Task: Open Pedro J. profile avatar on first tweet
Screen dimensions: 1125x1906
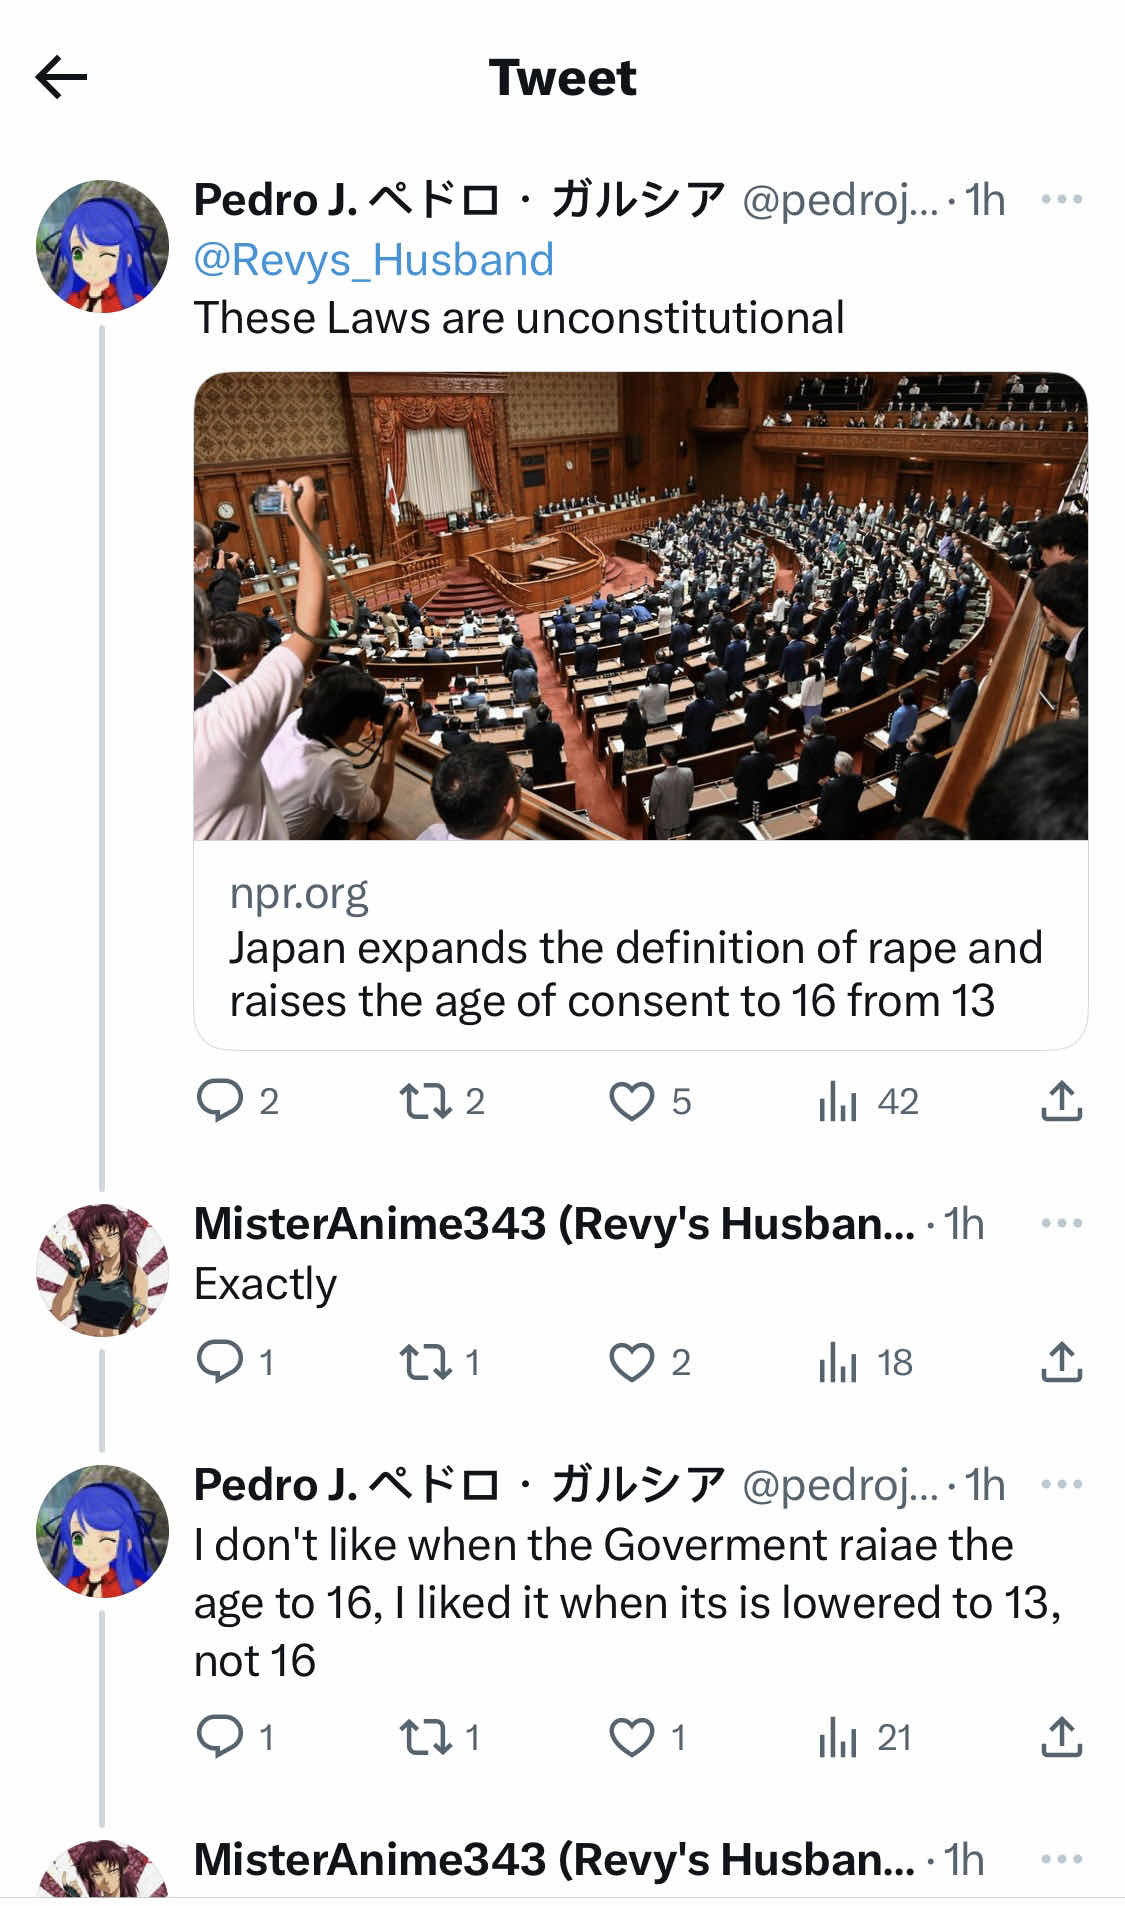Action: tap(102, 246)
